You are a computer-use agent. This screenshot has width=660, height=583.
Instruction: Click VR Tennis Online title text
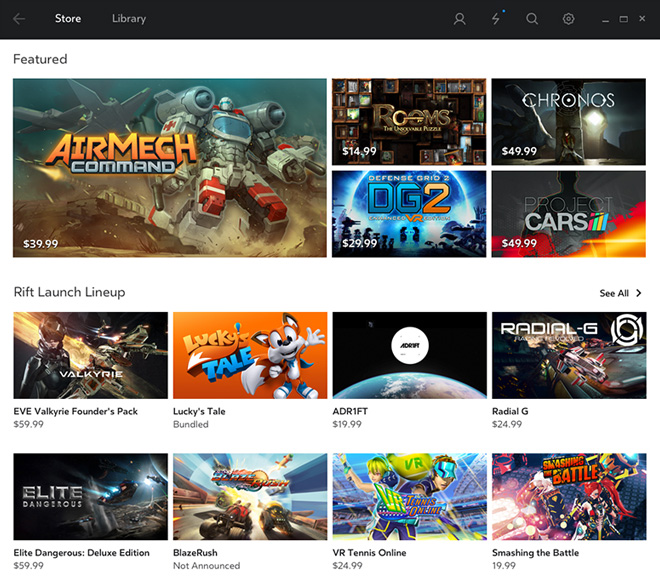pyautogui.click(x=369, y=553)
